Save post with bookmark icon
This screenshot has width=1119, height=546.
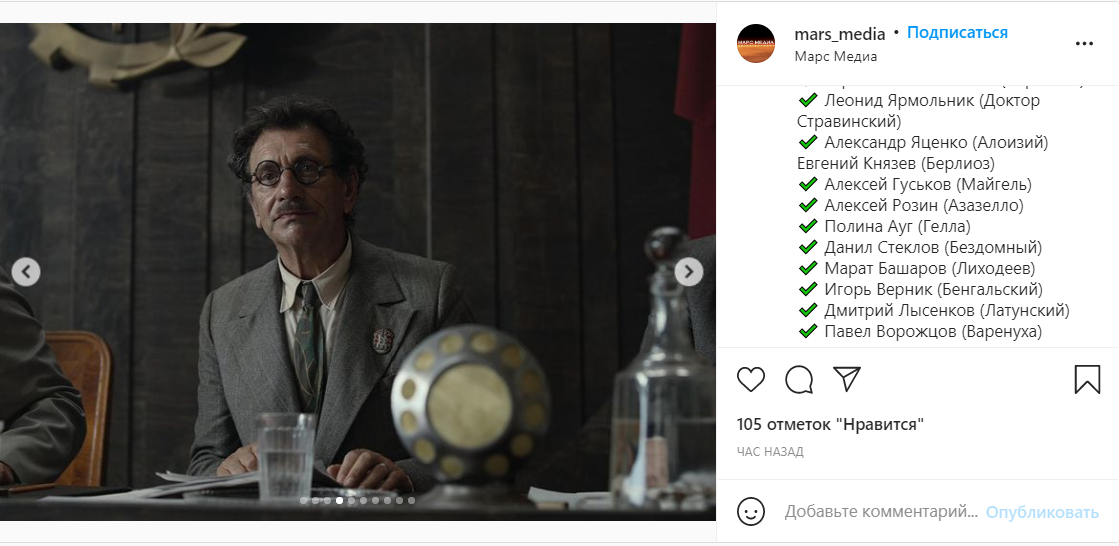click(1087, 380)
